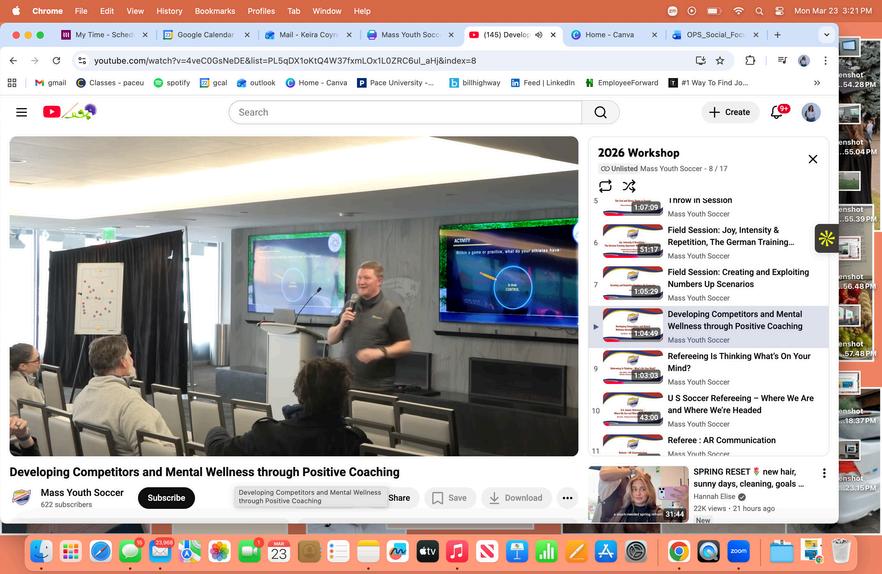The height and width of the screenshot is (574, 882).
Task: Subscribe to Mass Youth Soccer
Action: (166, 498)
